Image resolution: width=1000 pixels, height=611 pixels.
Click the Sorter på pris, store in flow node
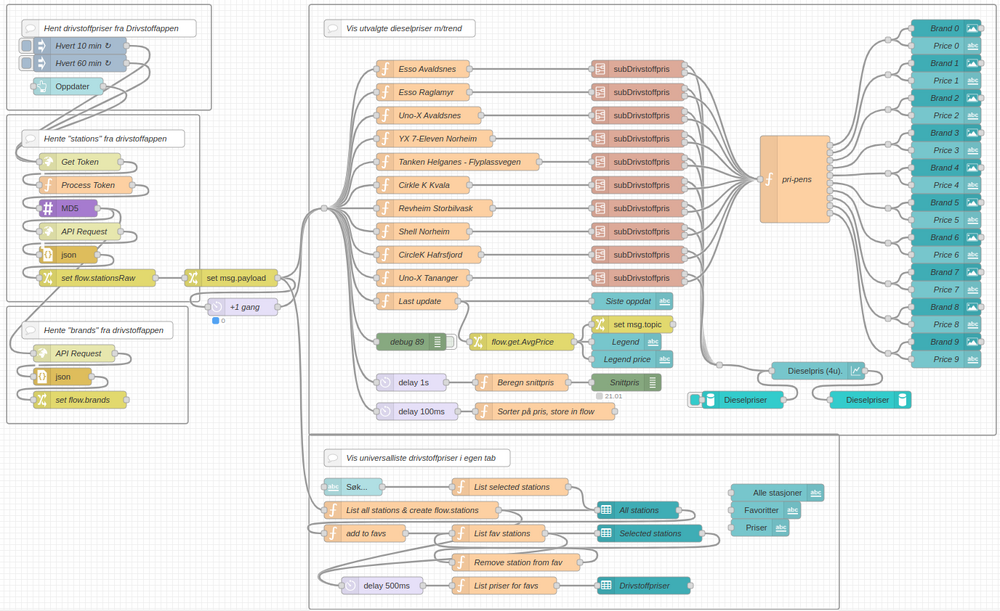(543, 411)
